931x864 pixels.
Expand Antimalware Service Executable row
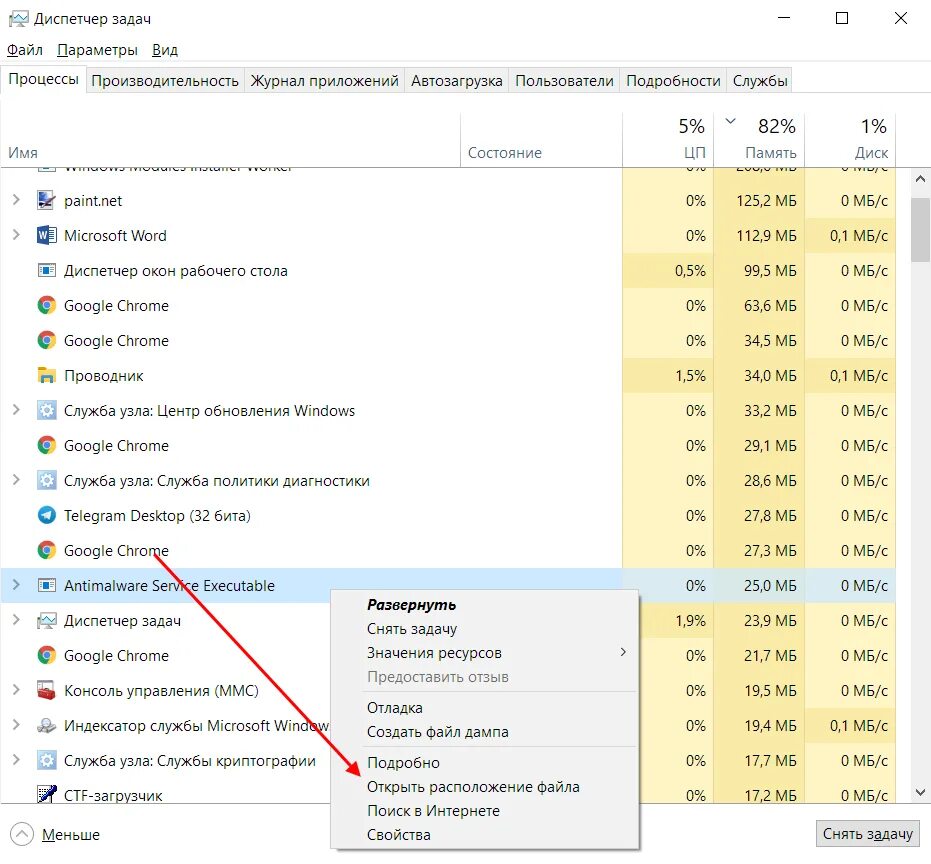click(x=15, y=586)
